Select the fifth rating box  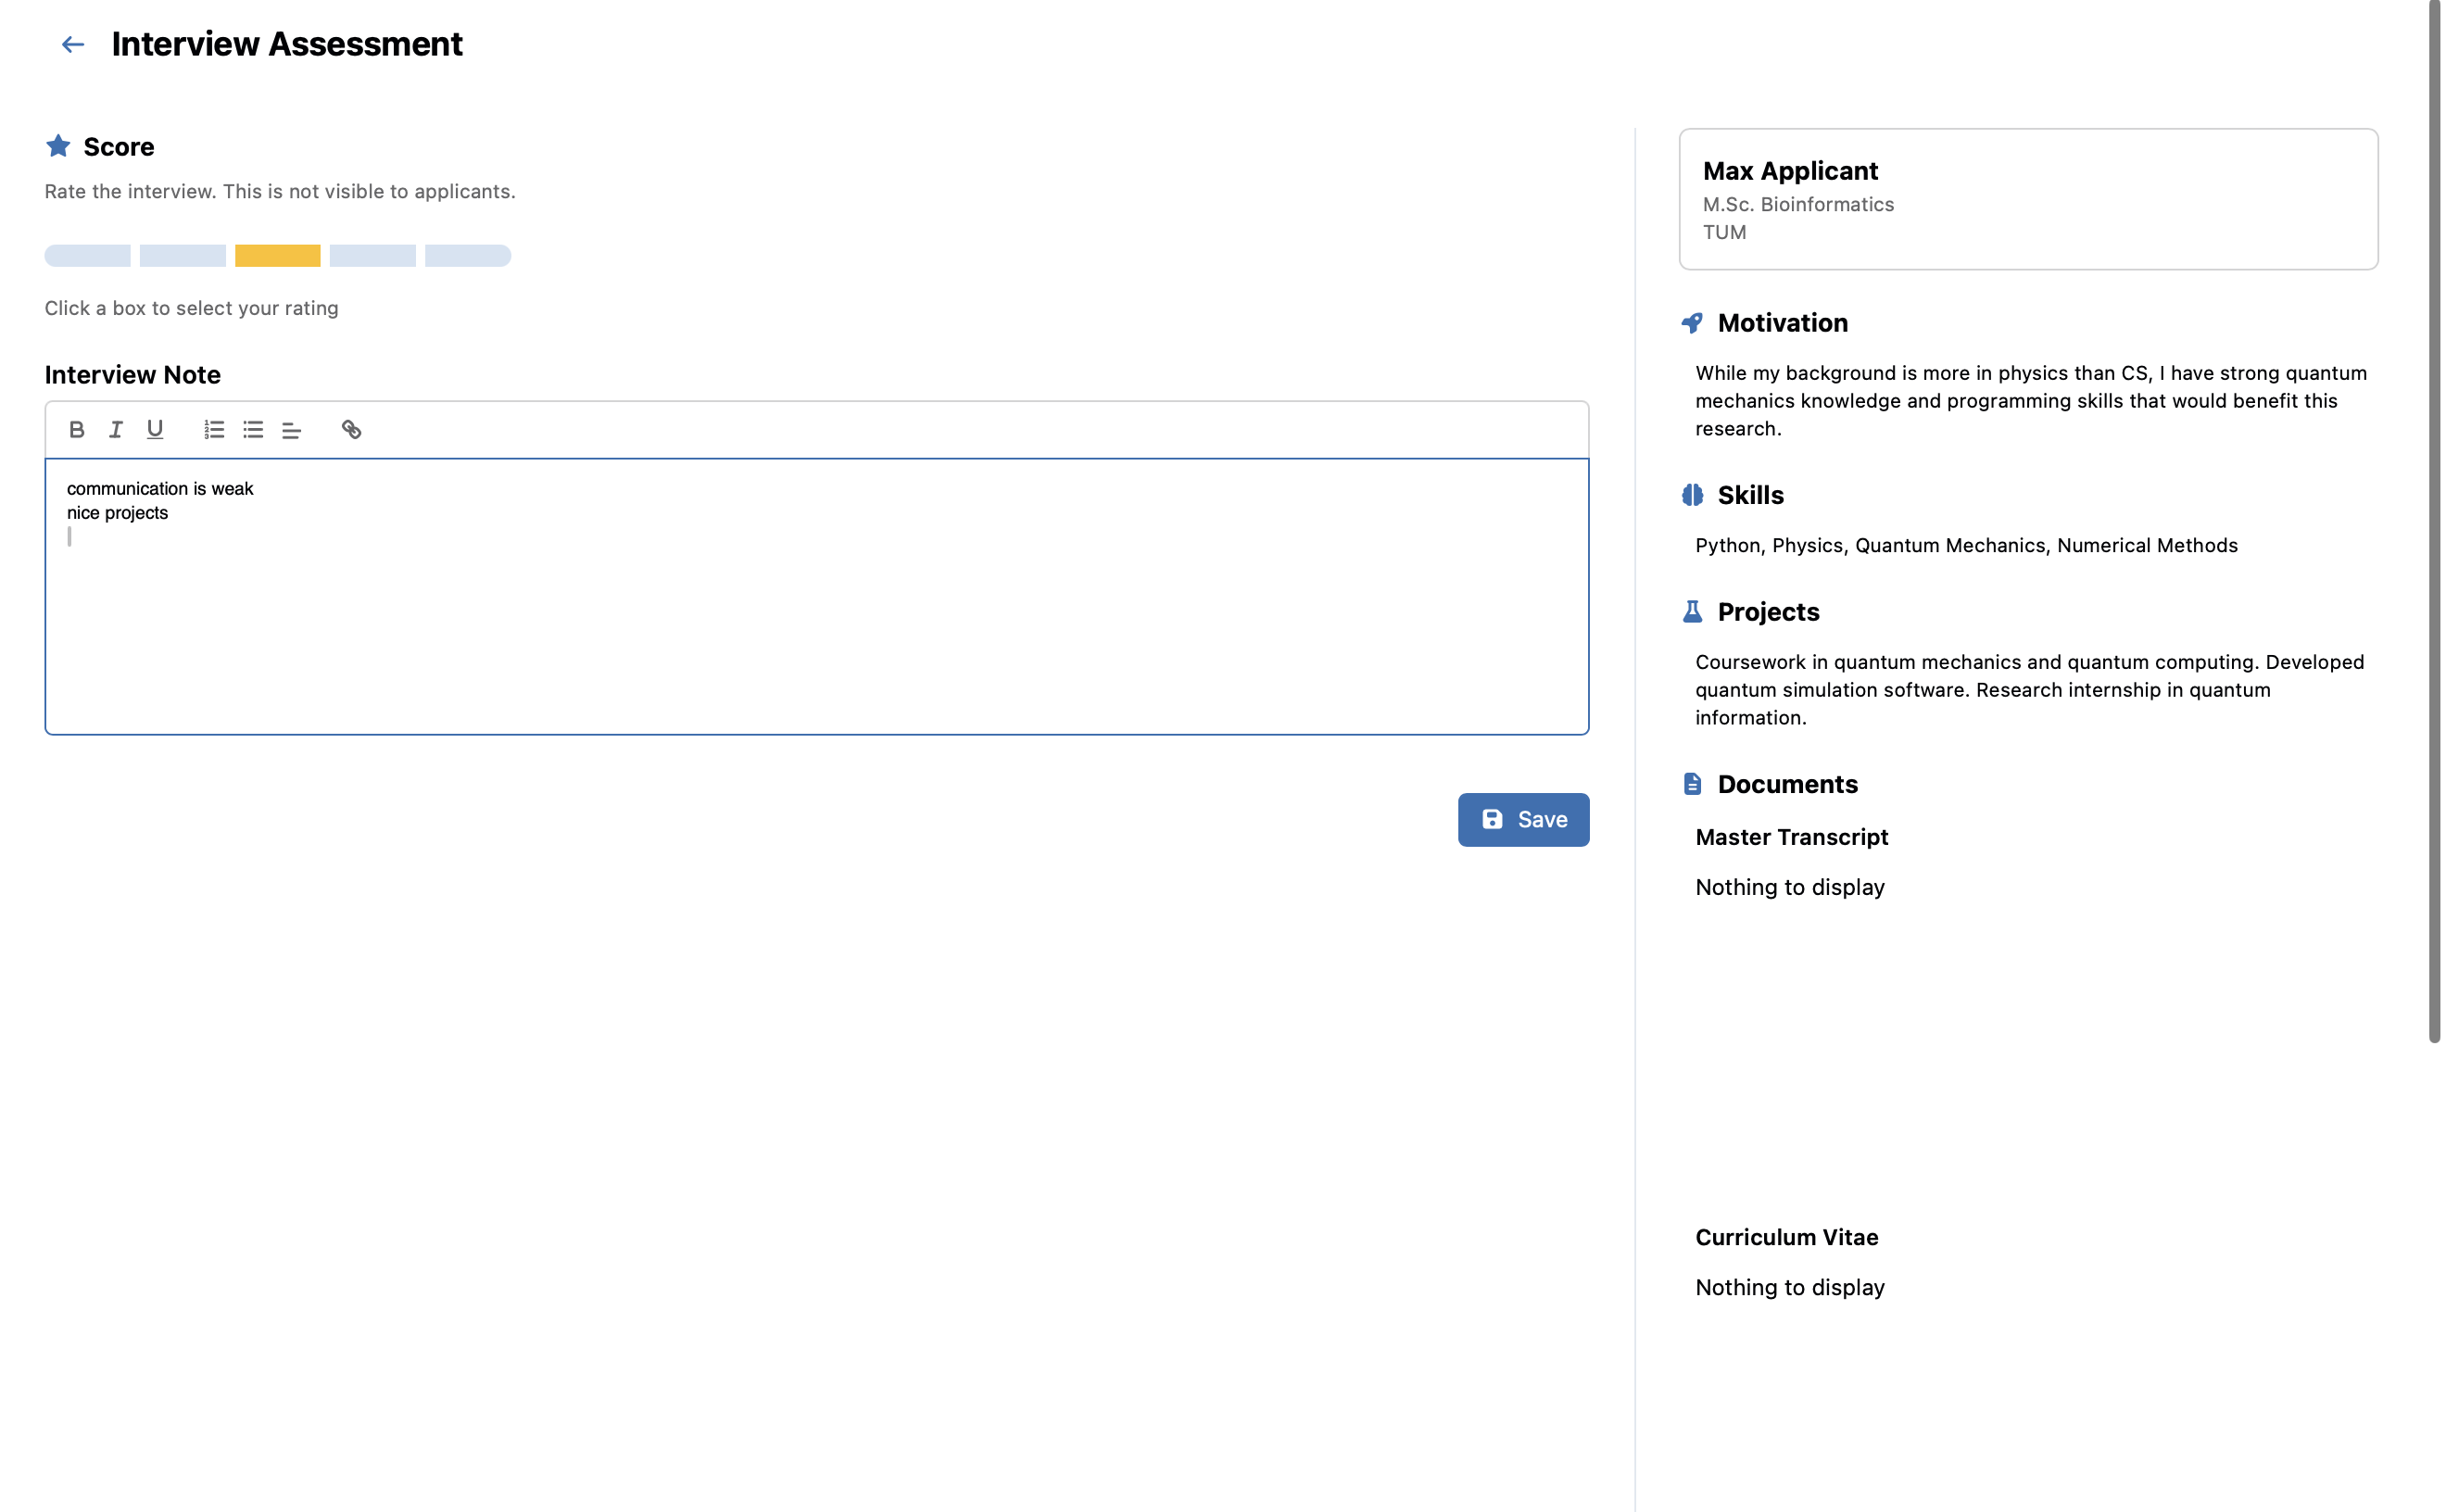(x=470, y=256)
